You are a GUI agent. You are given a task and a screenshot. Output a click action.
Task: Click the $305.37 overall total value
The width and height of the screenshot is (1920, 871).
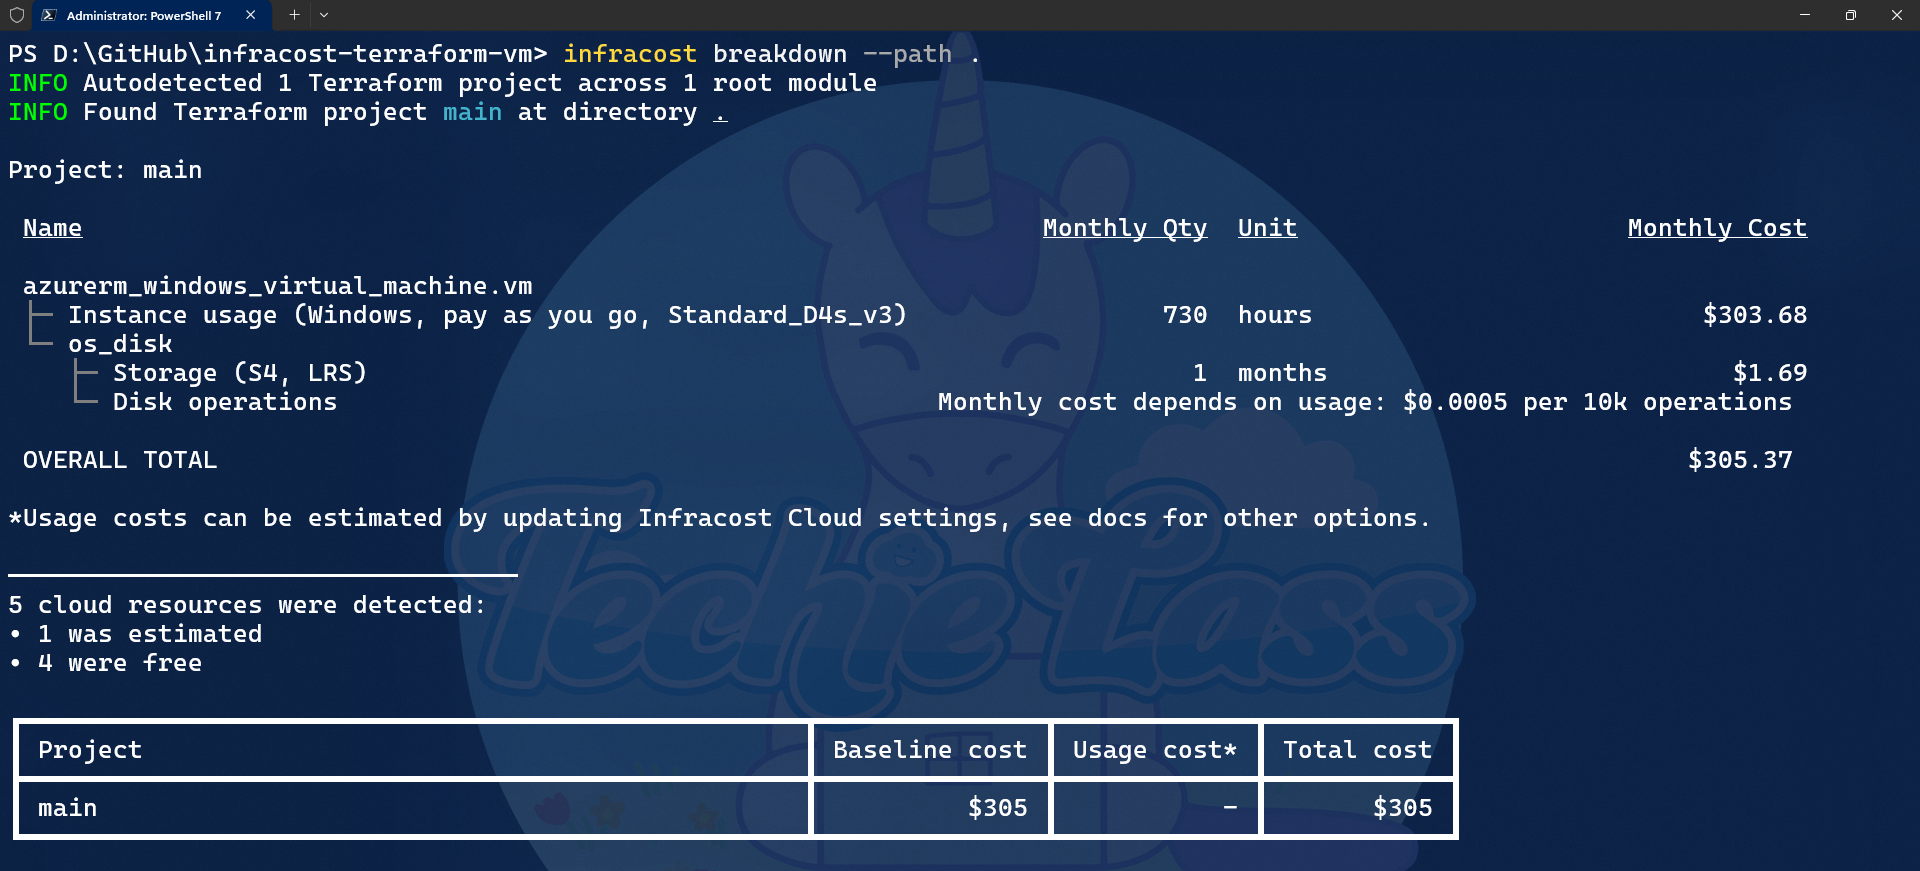(x=1739, y=461)
